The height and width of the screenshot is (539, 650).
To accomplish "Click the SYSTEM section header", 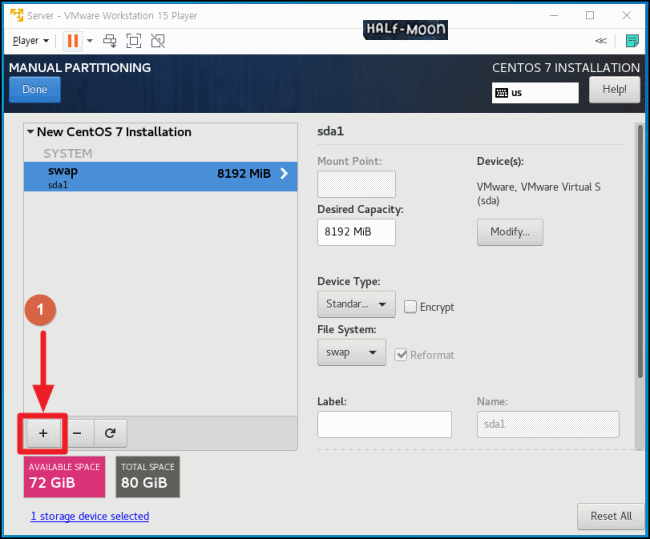I will (68, 153).
